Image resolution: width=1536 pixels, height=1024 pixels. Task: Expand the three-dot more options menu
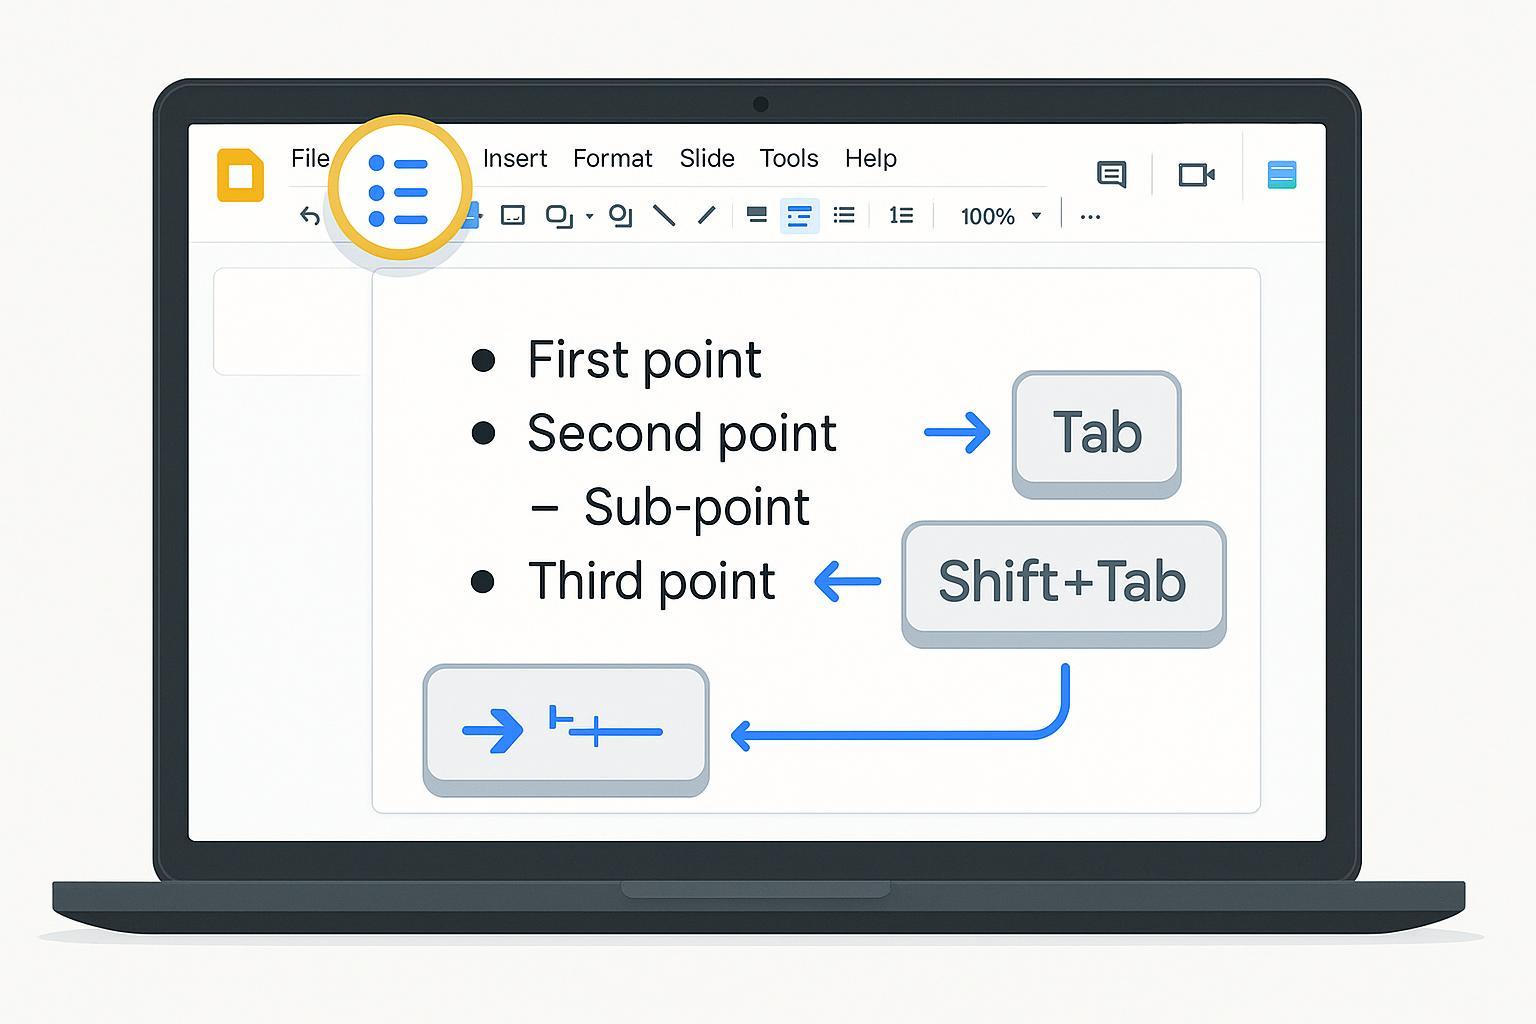pyautogui.click(x=1090, y=217)
